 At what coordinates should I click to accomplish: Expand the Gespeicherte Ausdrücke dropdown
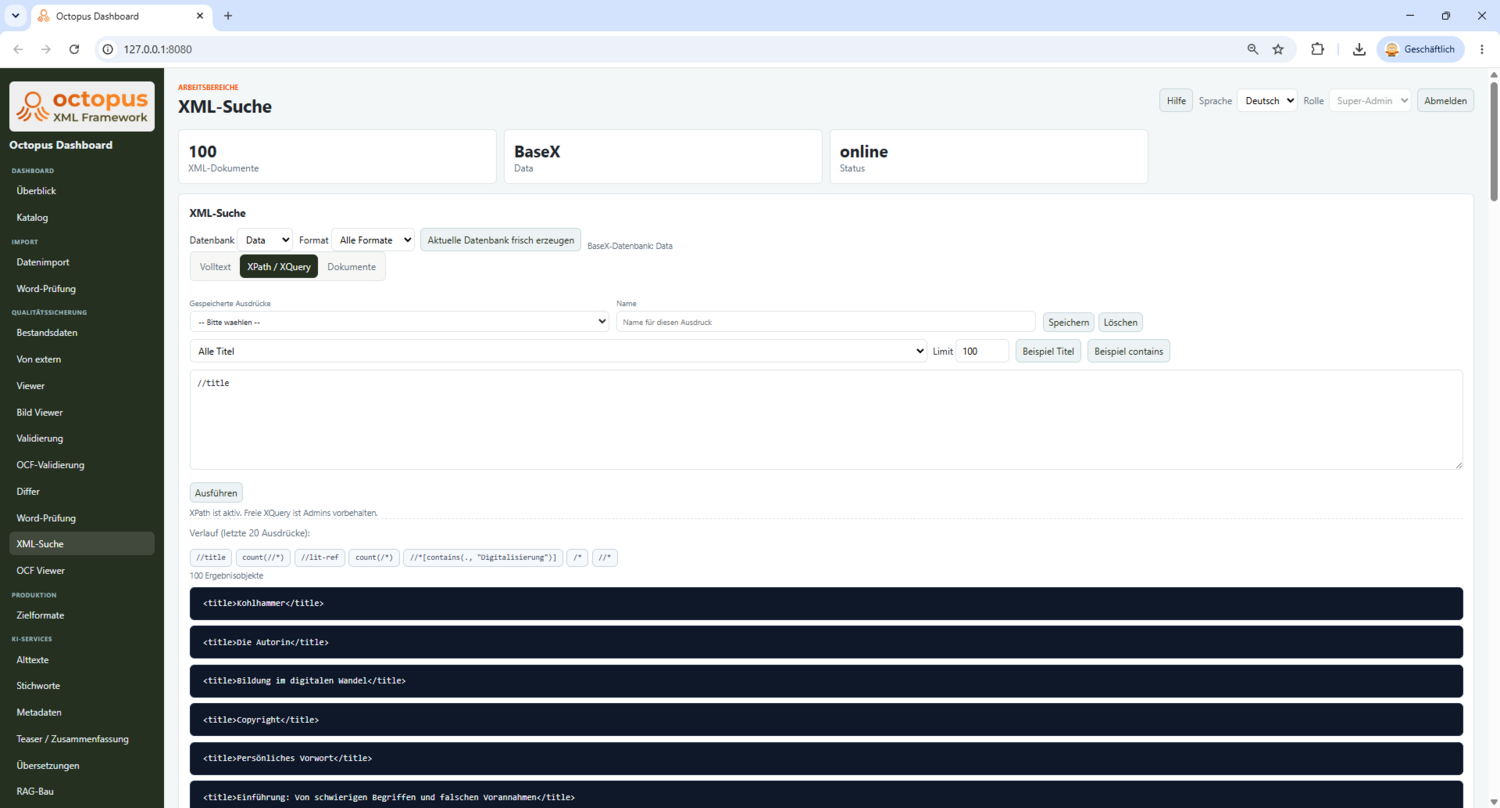pos(399,322)
